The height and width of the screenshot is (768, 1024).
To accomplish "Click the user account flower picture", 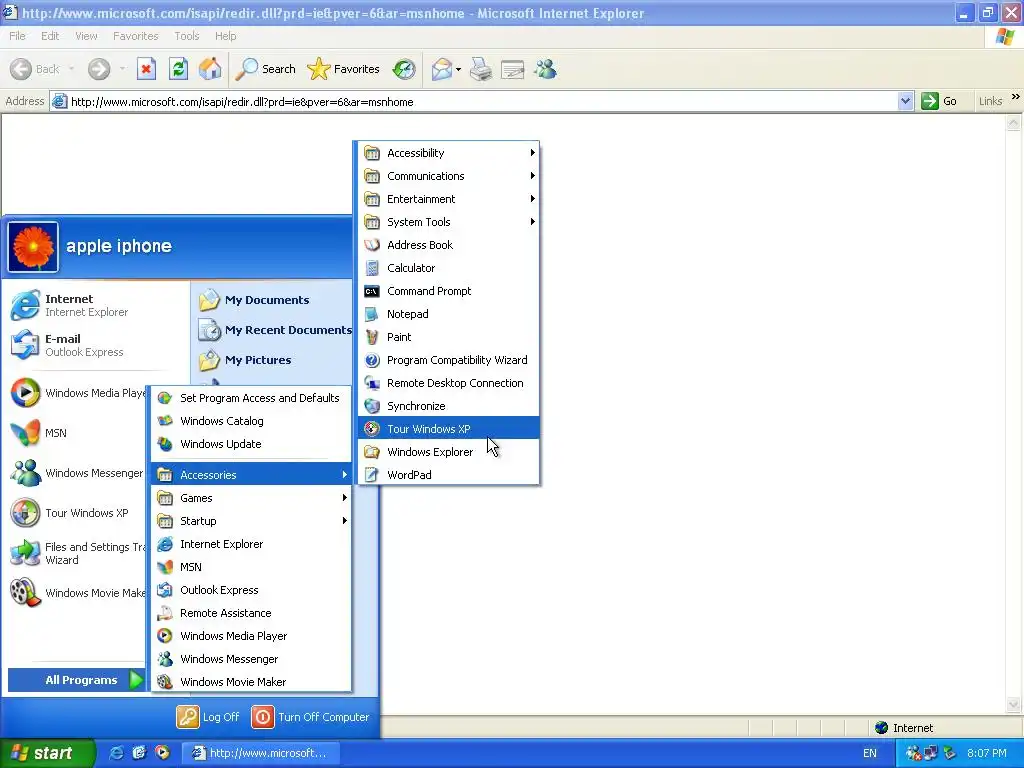I will (33, 247).
